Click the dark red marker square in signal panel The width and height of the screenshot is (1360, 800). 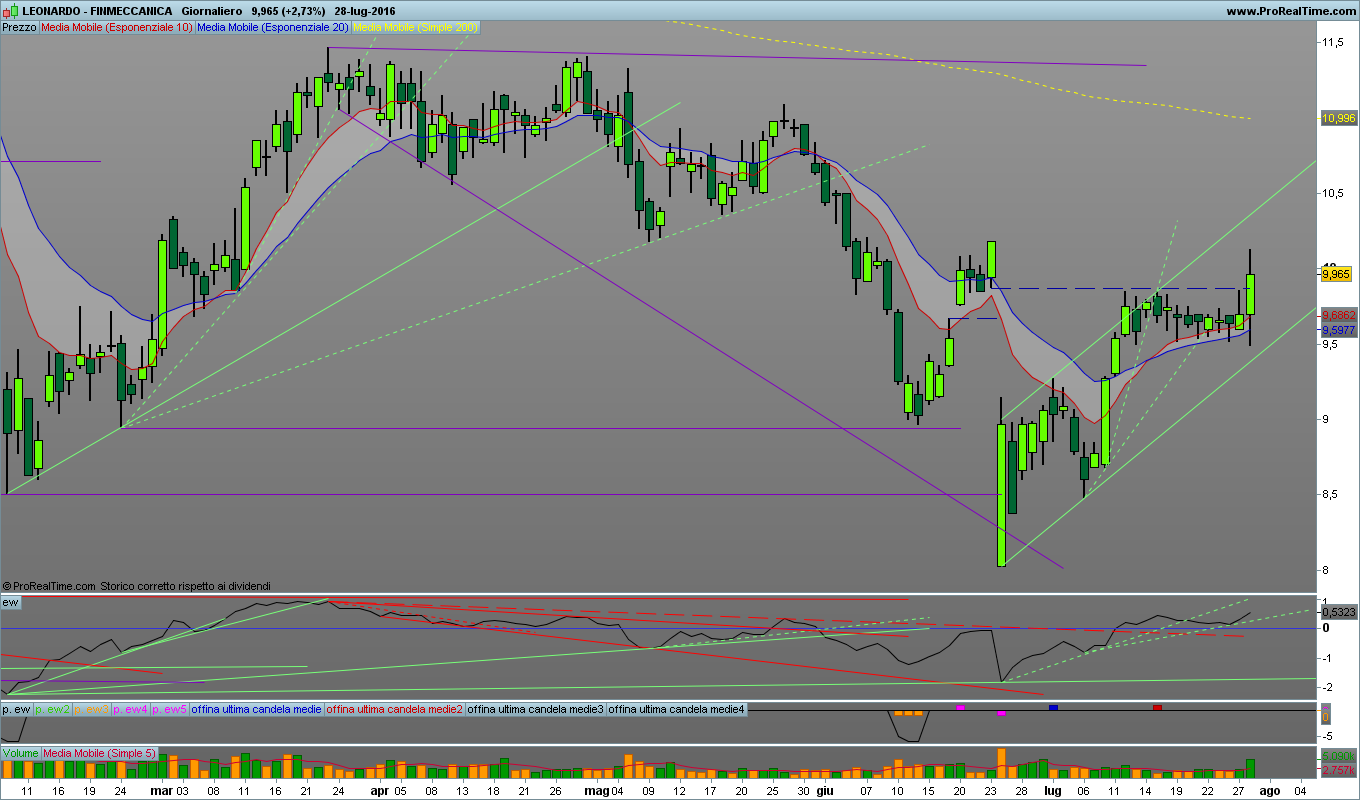tap(1157, 708)
